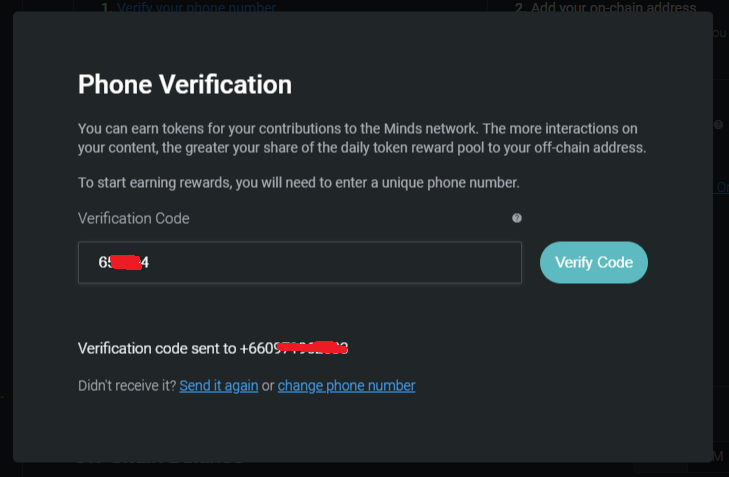The width and height of the screenshot is (729, 477).
Task: Click the cut-off button at bottom right corner
Action: tap(719, 457)
